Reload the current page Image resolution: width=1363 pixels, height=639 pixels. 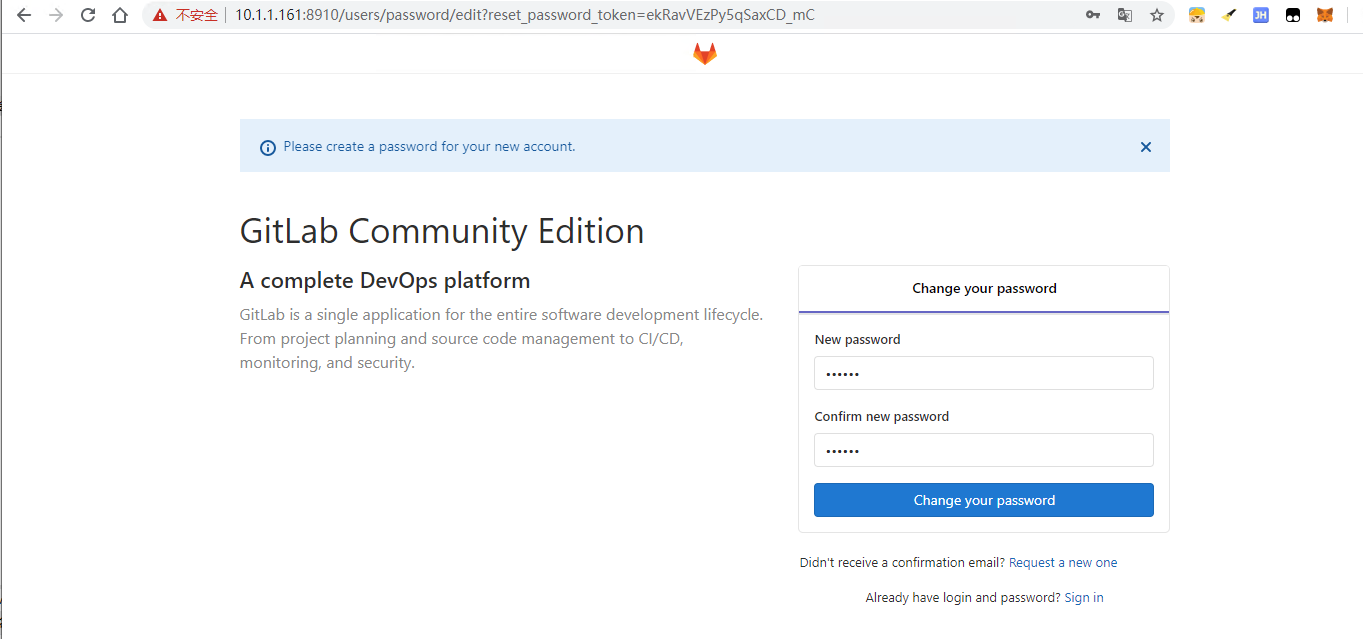click(x=88, y=15)
